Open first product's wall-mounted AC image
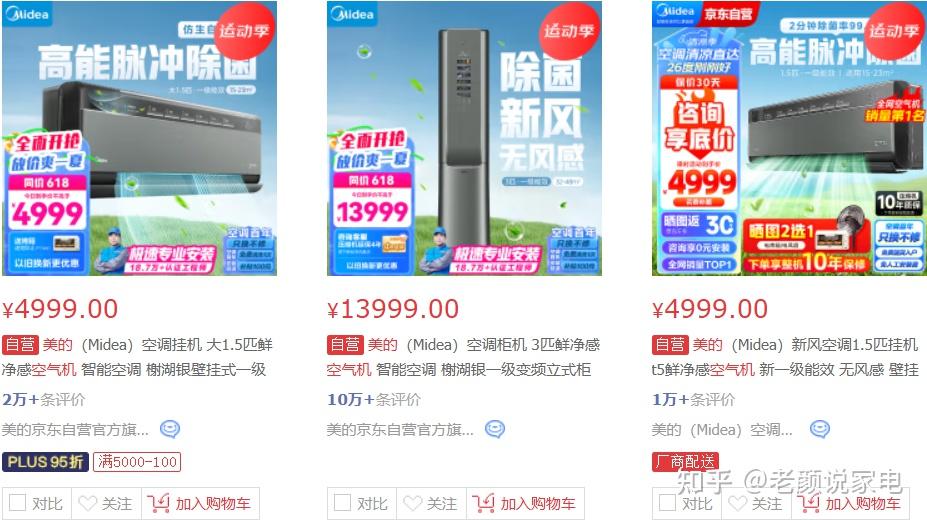 click(140, 138)
